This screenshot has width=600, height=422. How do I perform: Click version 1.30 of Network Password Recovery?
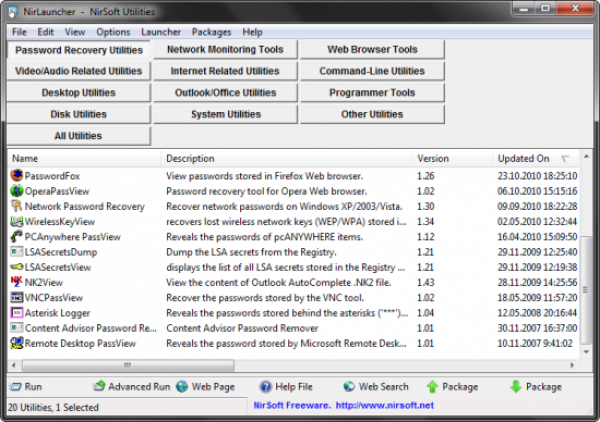[426, 207]
